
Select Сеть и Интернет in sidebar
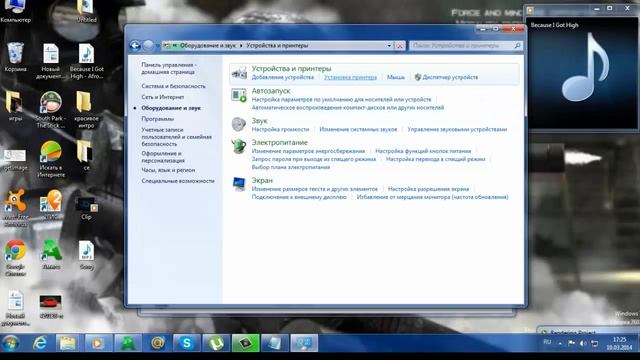tap(162, 97)
